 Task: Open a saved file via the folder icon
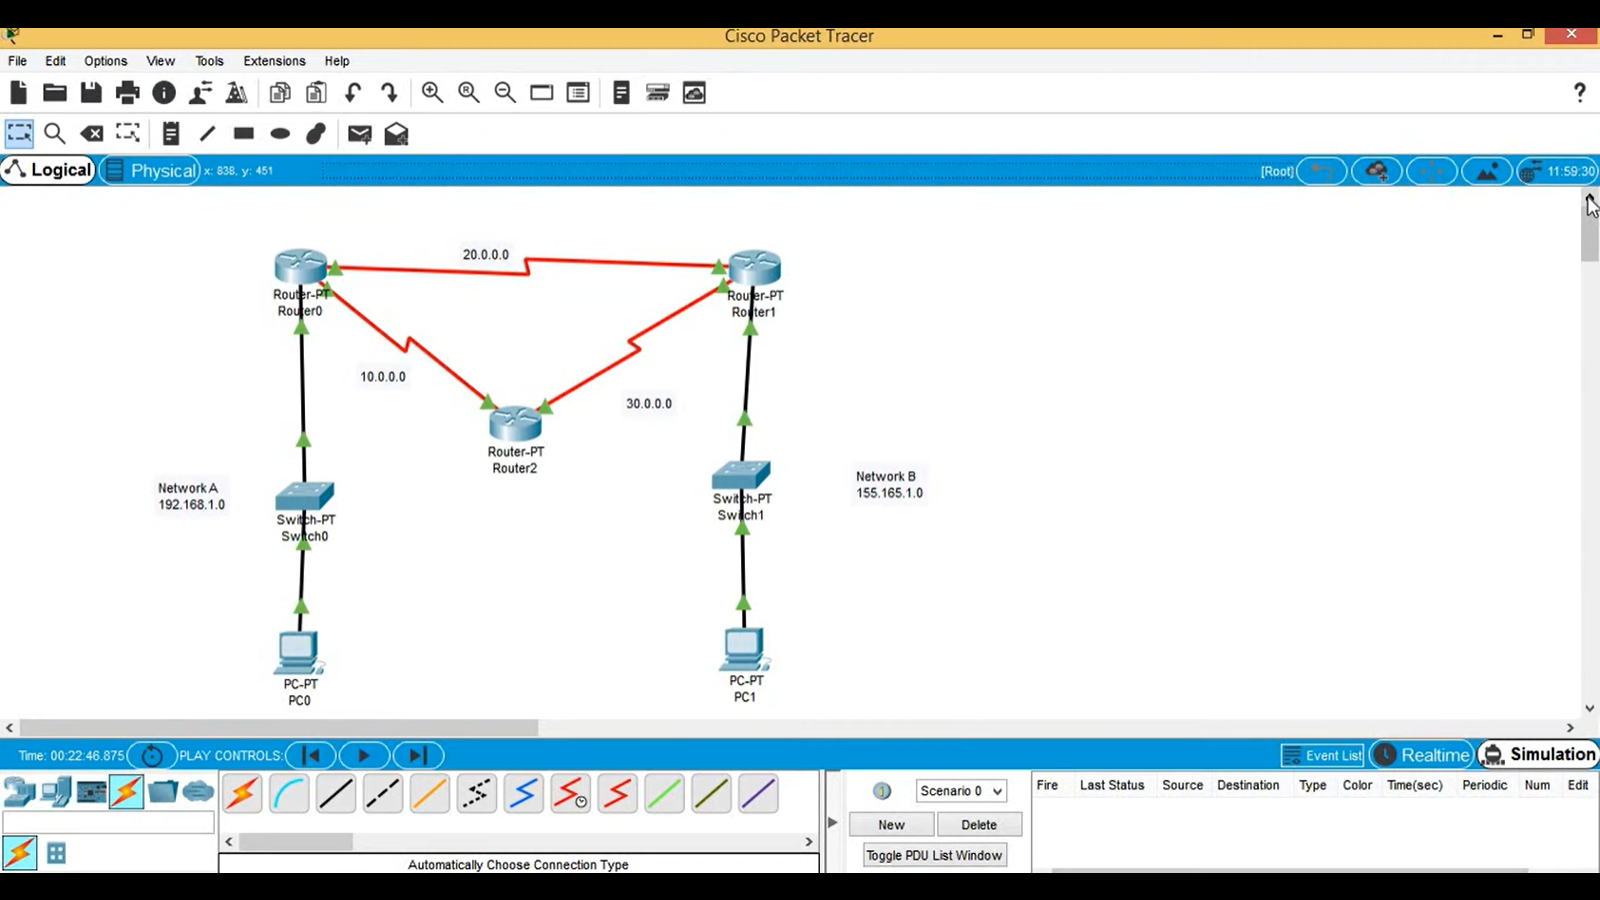(55, 93)
